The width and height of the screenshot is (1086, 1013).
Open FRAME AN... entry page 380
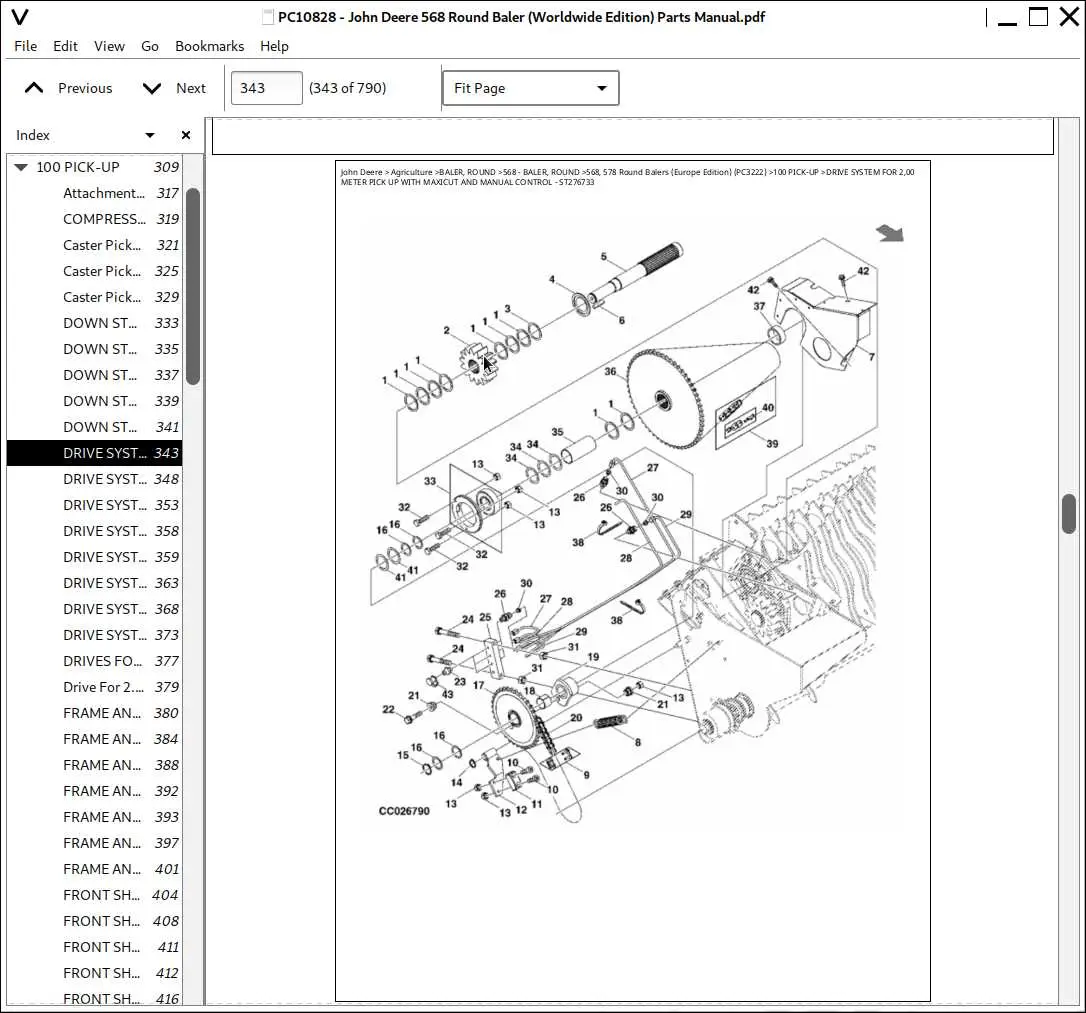pyautogui.click(x=94, y=713)
